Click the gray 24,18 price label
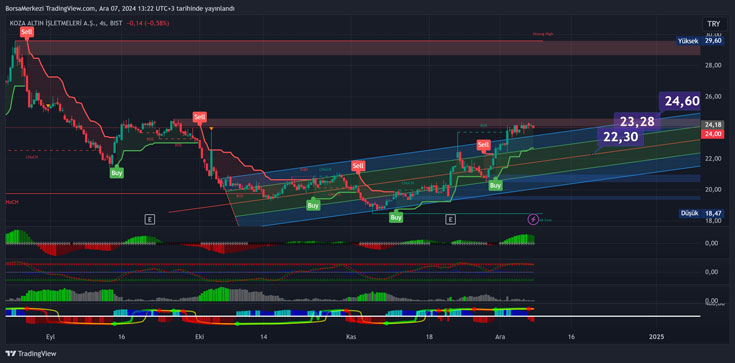735x363 pixels. click(x=712, y=125)
